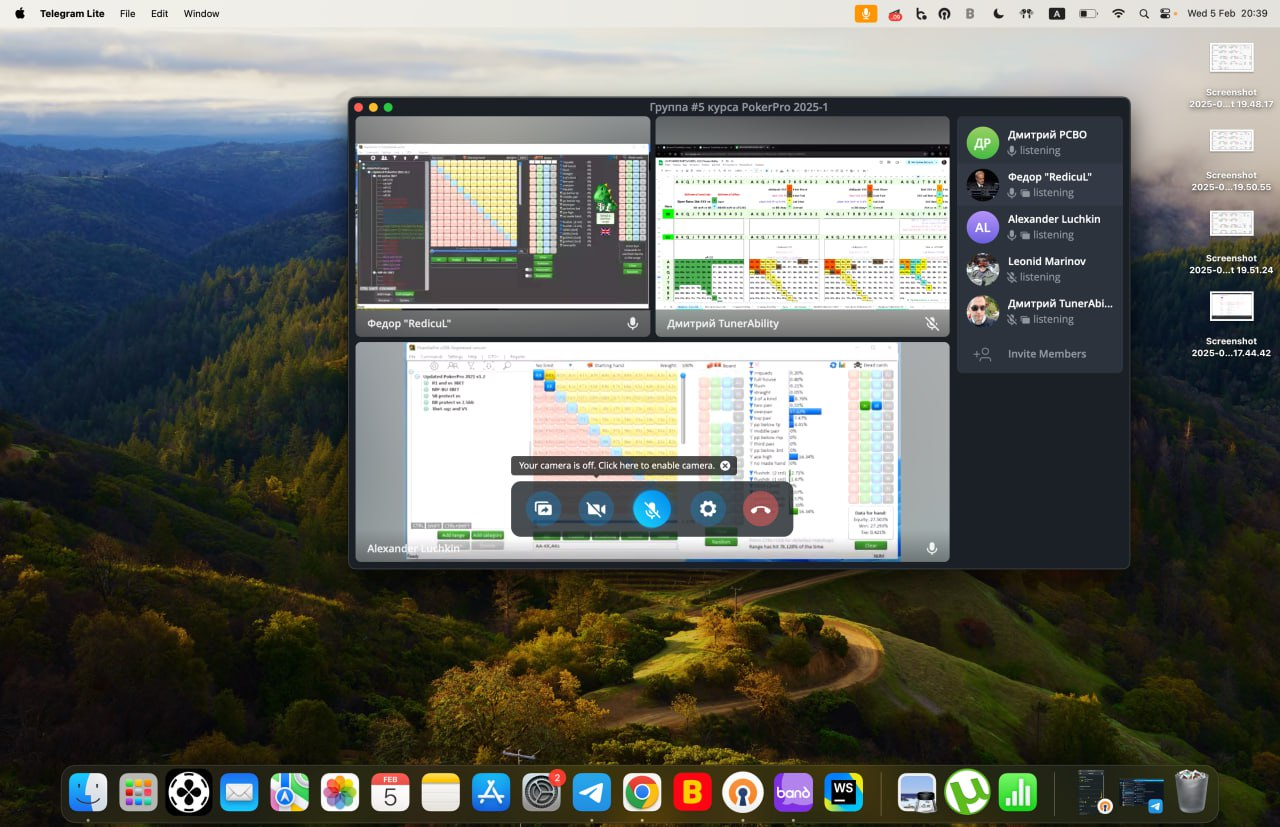Open keyboard input source 'A' menu
The width and height of the screenshot is (1280, 827).
pos(1056,14)
